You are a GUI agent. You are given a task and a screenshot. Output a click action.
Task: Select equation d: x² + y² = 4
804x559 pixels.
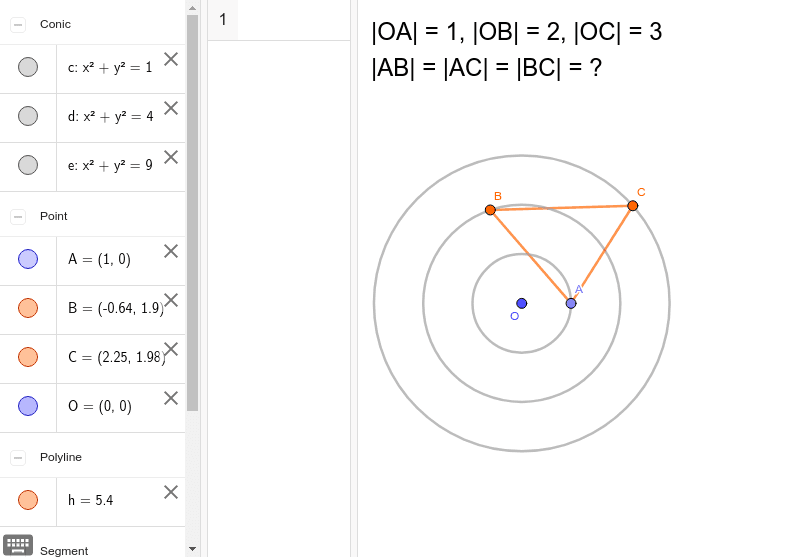click(110, 116)
